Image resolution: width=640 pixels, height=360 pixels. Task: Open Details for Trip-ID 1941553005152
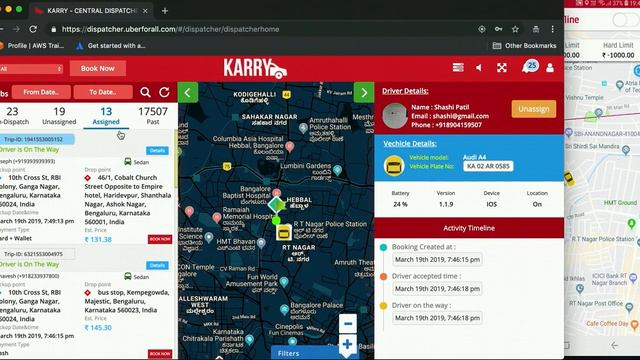tap(157, 151)
